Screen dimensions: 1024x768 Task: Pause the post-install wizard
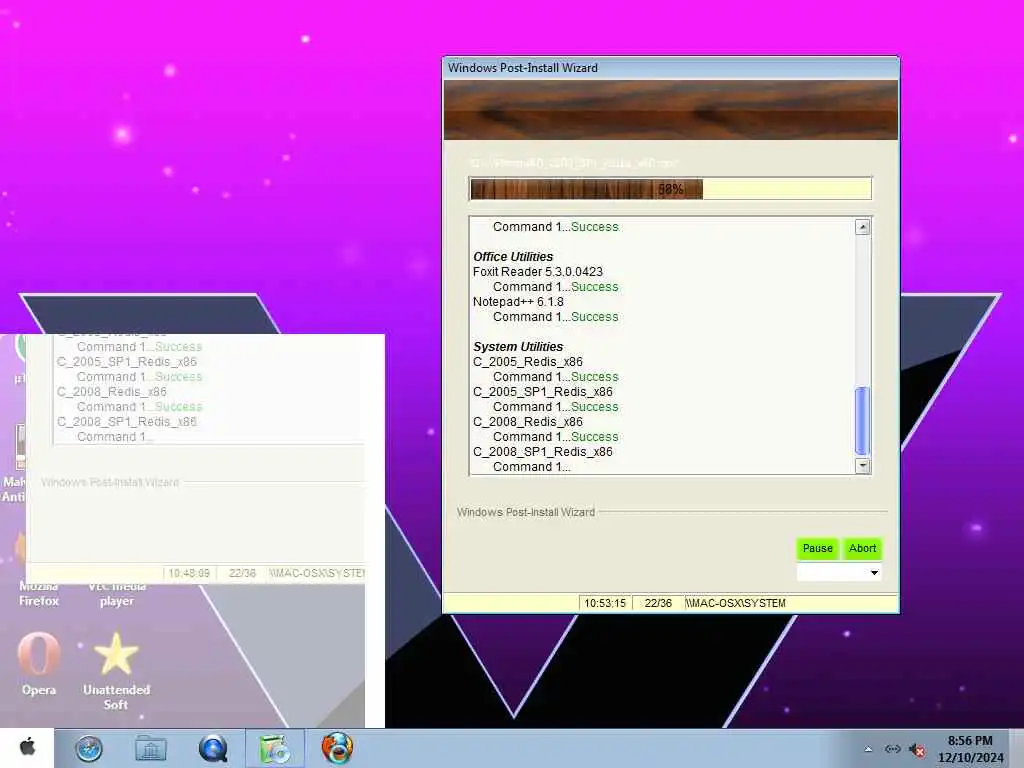pyautogui.click(x=818, y=549)
